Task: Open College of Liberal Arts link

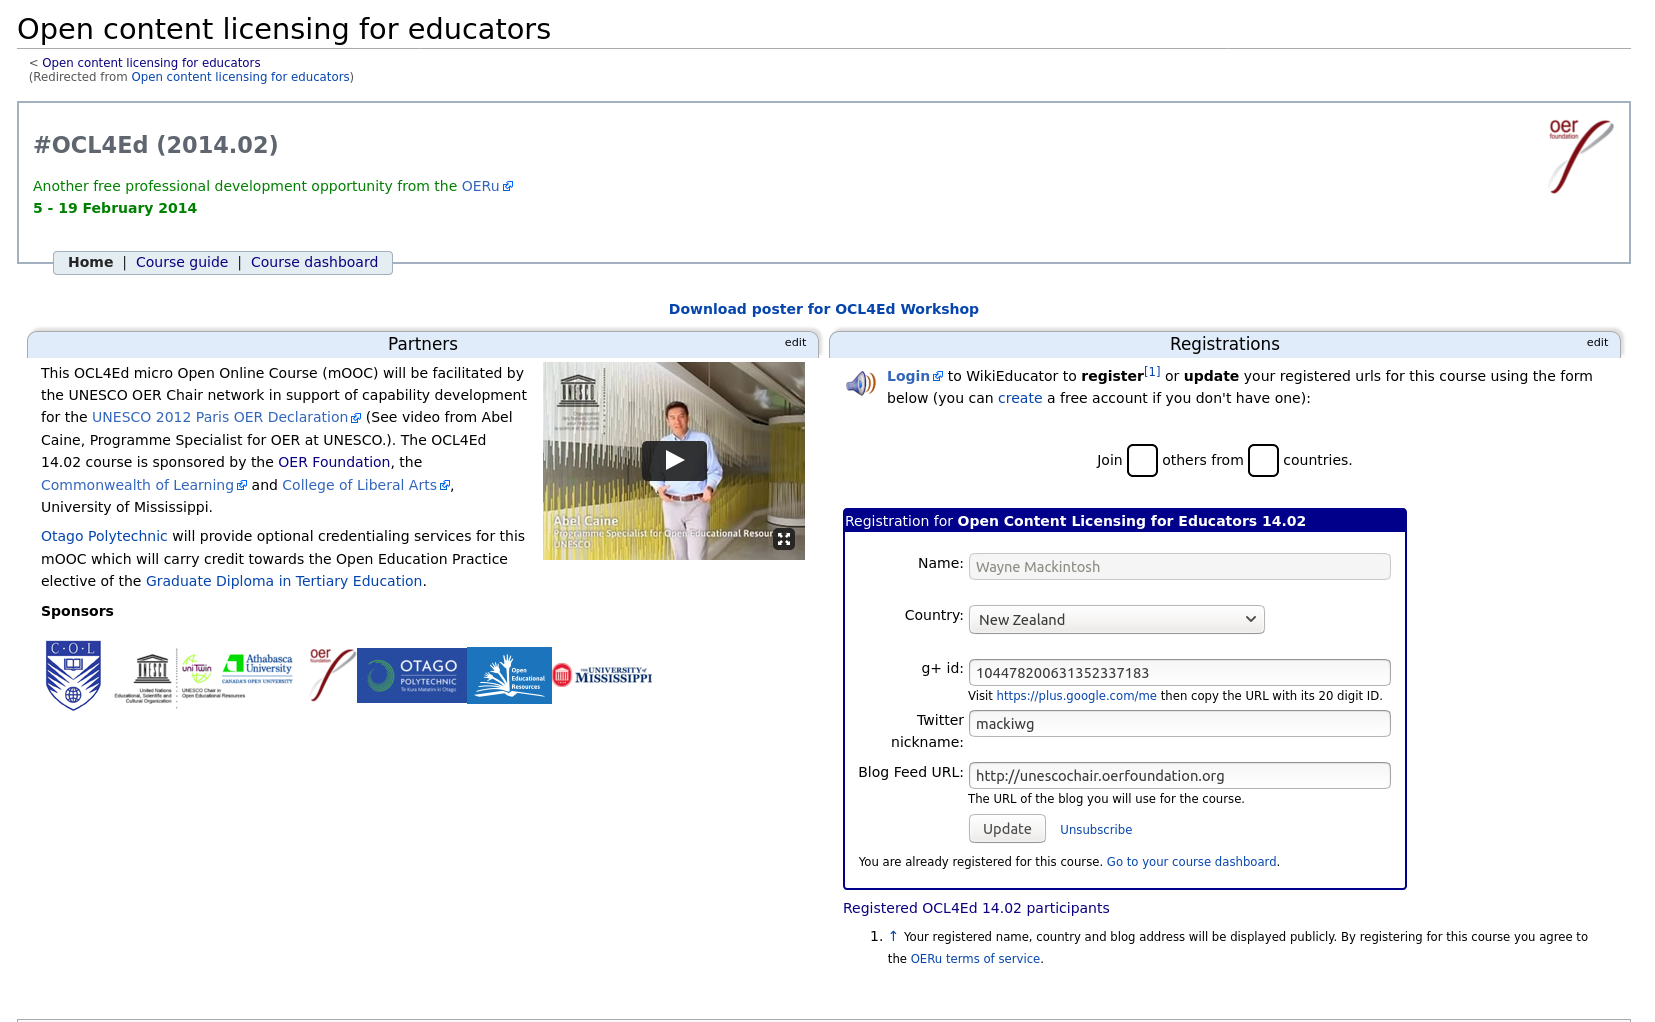Action: [359, 485]
